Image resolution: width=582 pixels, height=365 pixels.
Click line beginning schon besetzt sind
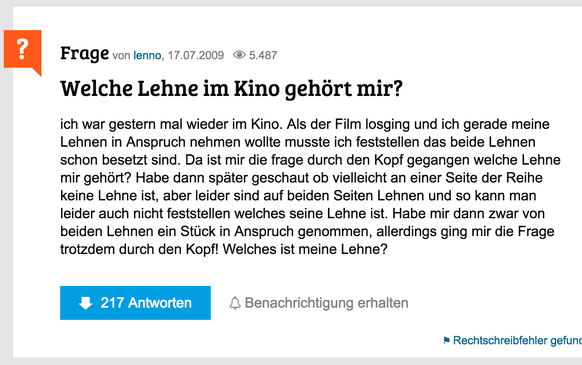(310, 160)
